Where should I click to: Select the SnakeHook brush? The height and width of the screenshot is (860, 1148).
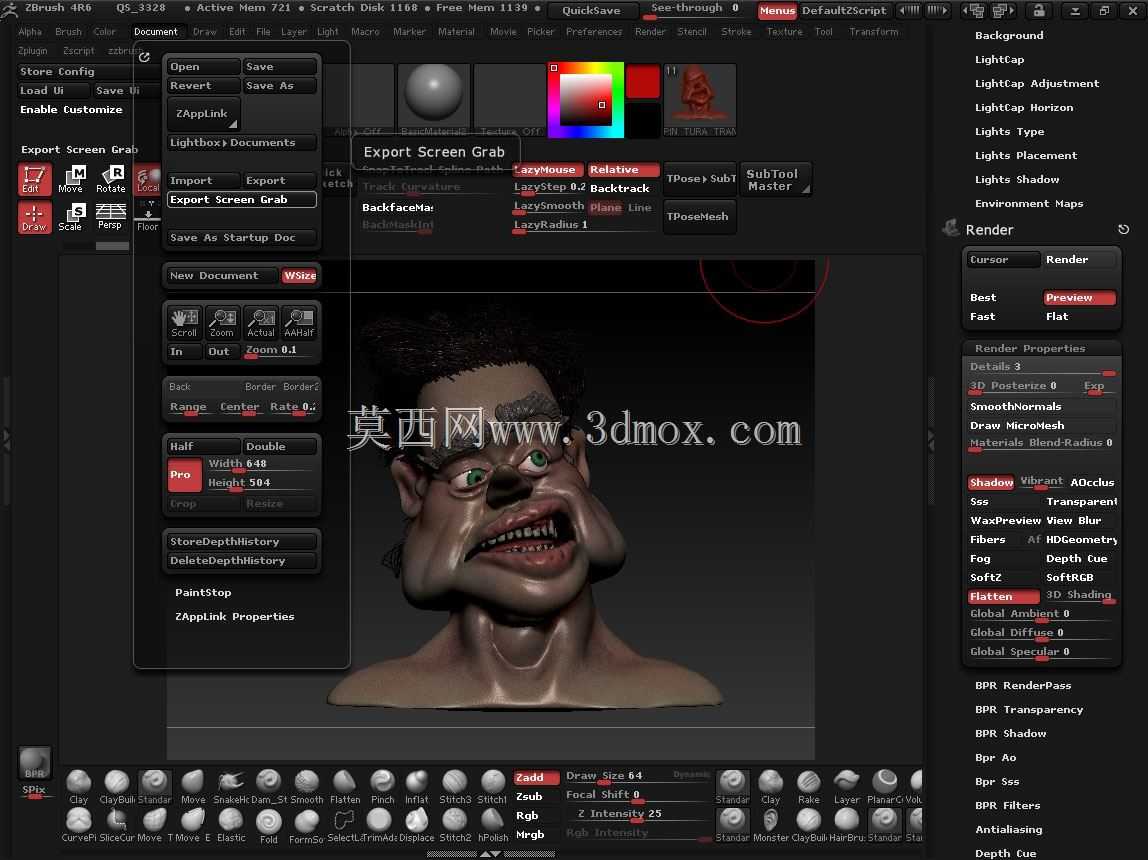(231, 787)
